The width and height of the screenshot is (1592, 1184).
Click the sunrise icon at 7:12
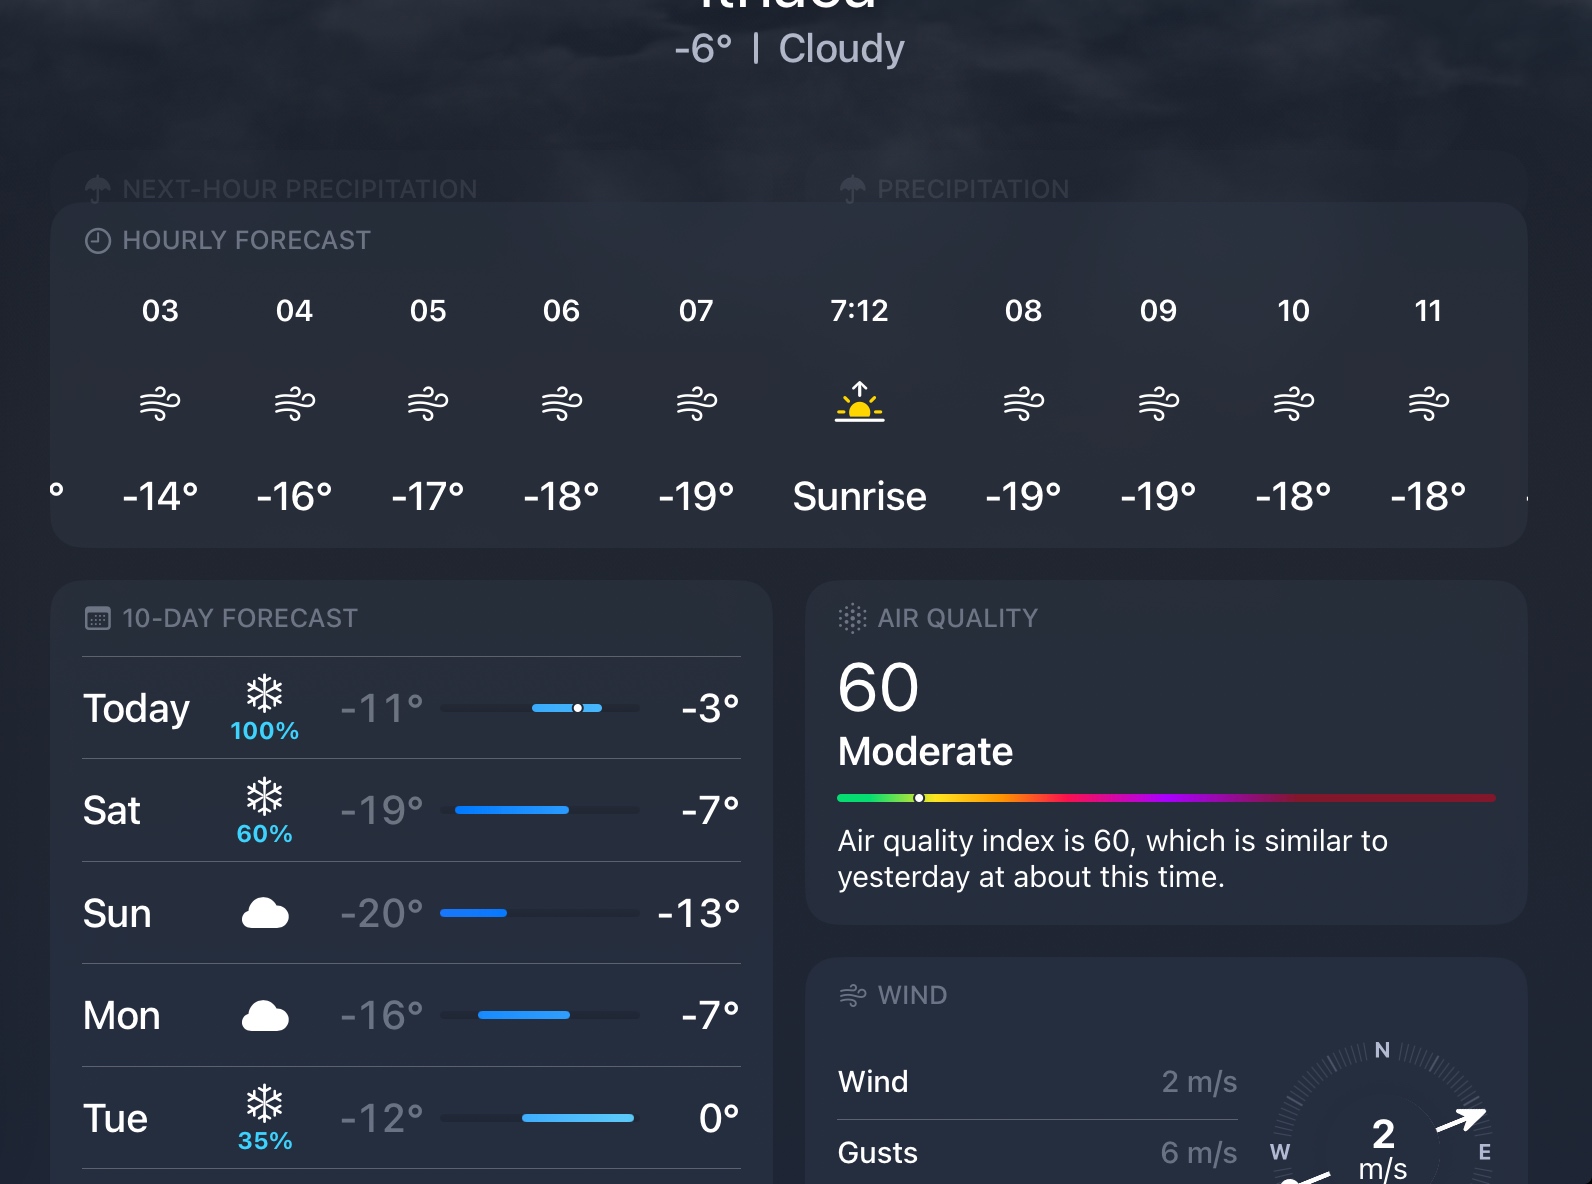[x=859, y=402]
